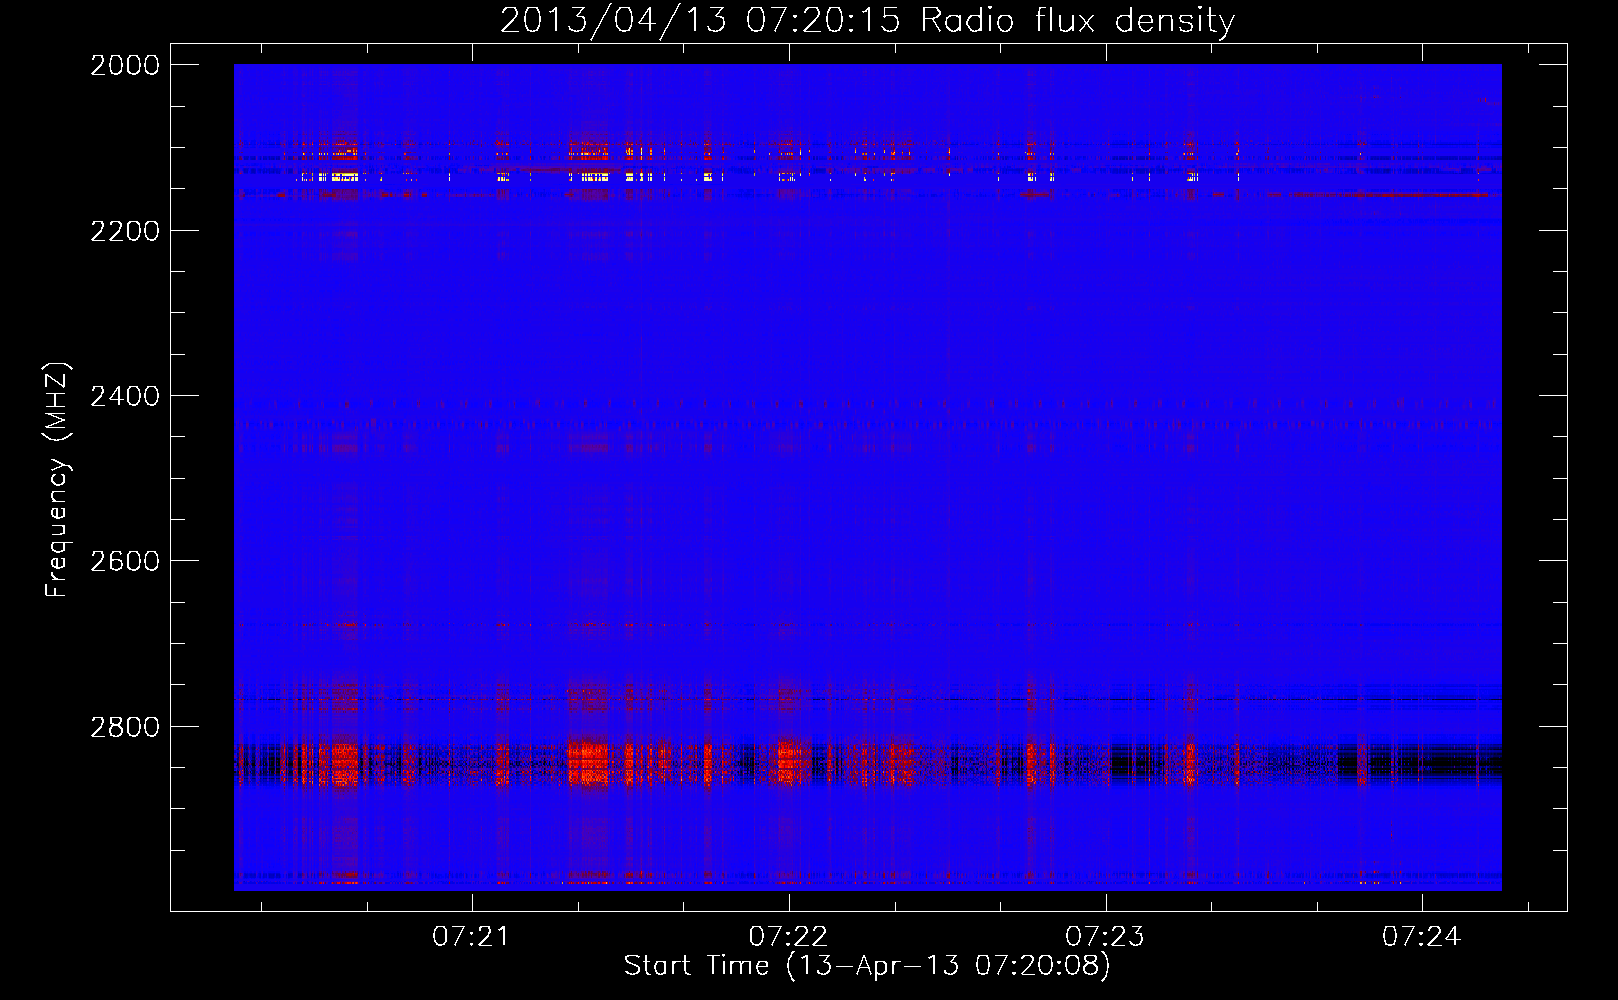
Task: Click the 07:21 time tick label
Action: tap(471, 937)
